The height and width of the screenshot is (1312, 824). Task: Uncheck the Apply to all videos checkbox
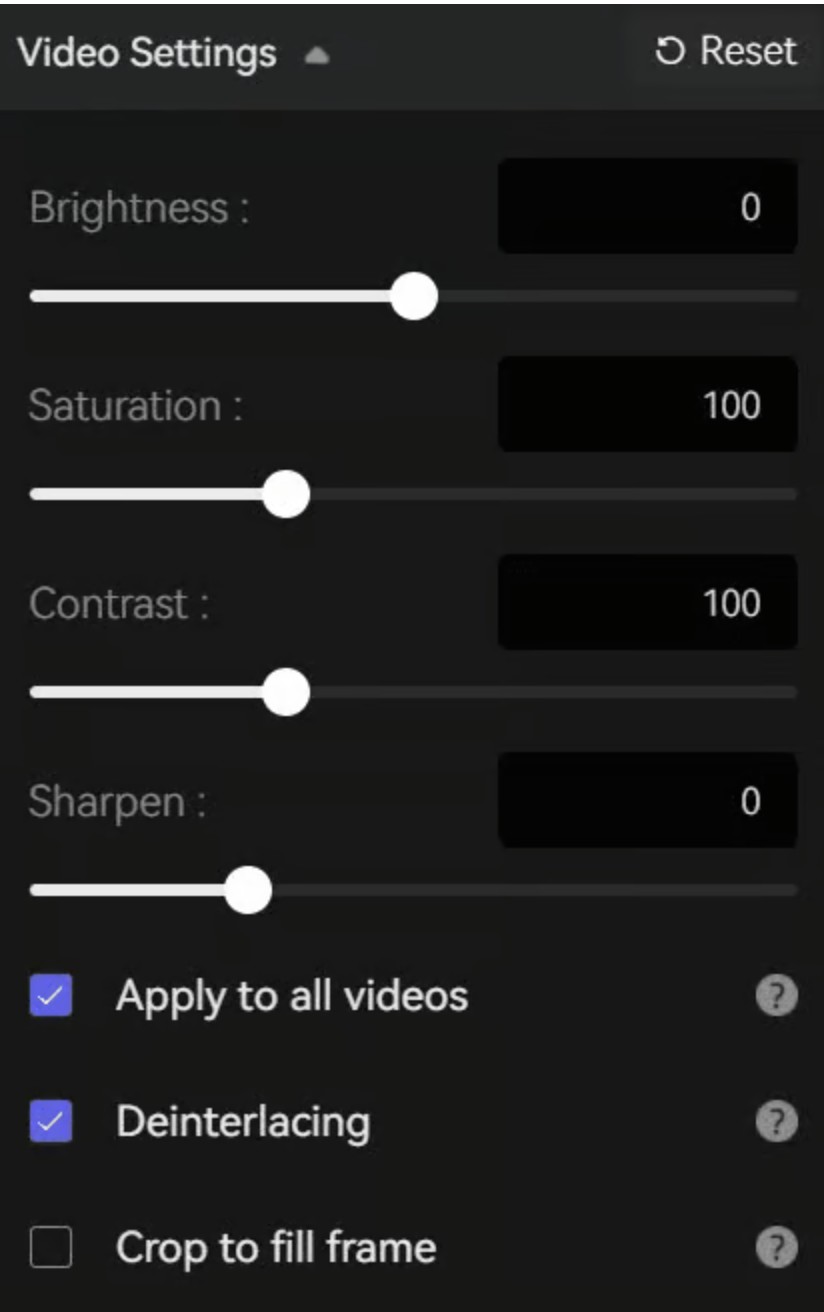pos(51,996)
